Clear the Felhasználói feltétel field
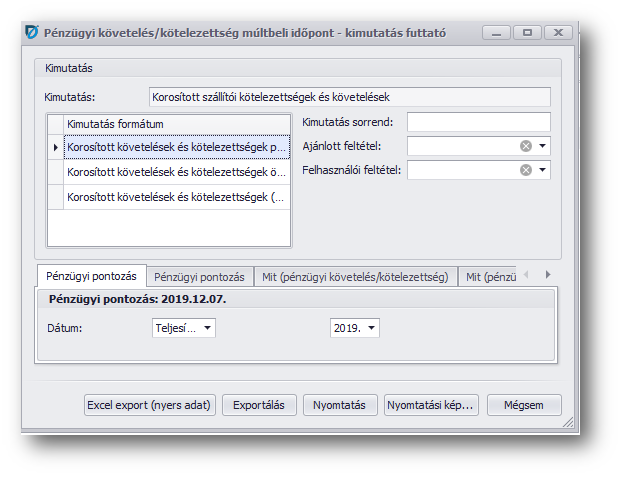 click(525, 170)
